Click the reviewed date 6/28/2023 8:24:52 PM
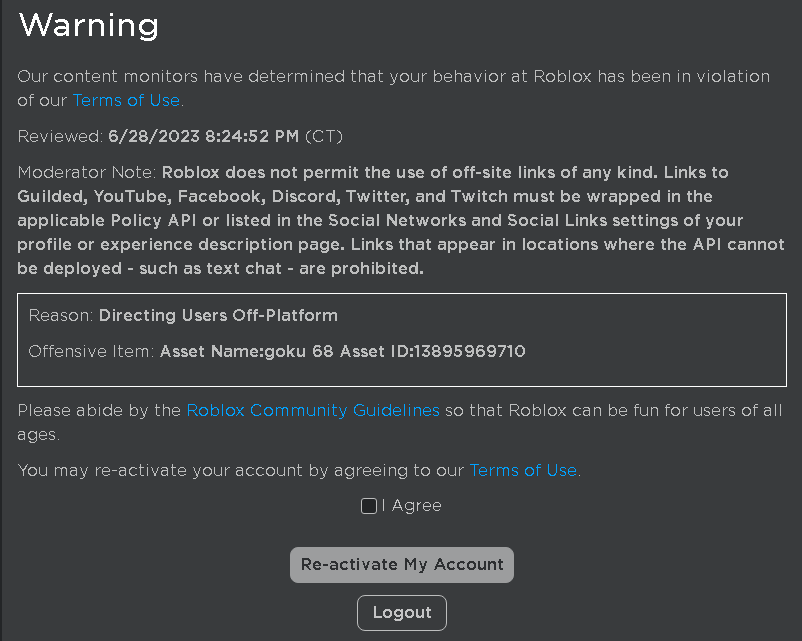Screen dimensions: 802x641 point(203,136)
